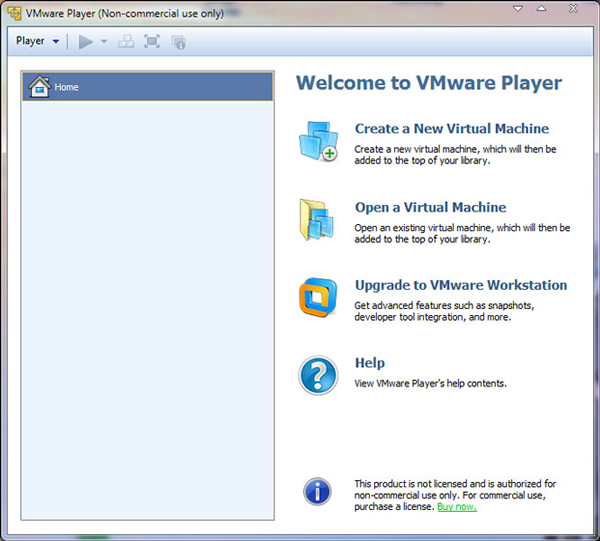The height and width of the screenshot is (541, 600).
Task: Click the 'Create a new virtual machine, which' description
Action: click(455, 155)
